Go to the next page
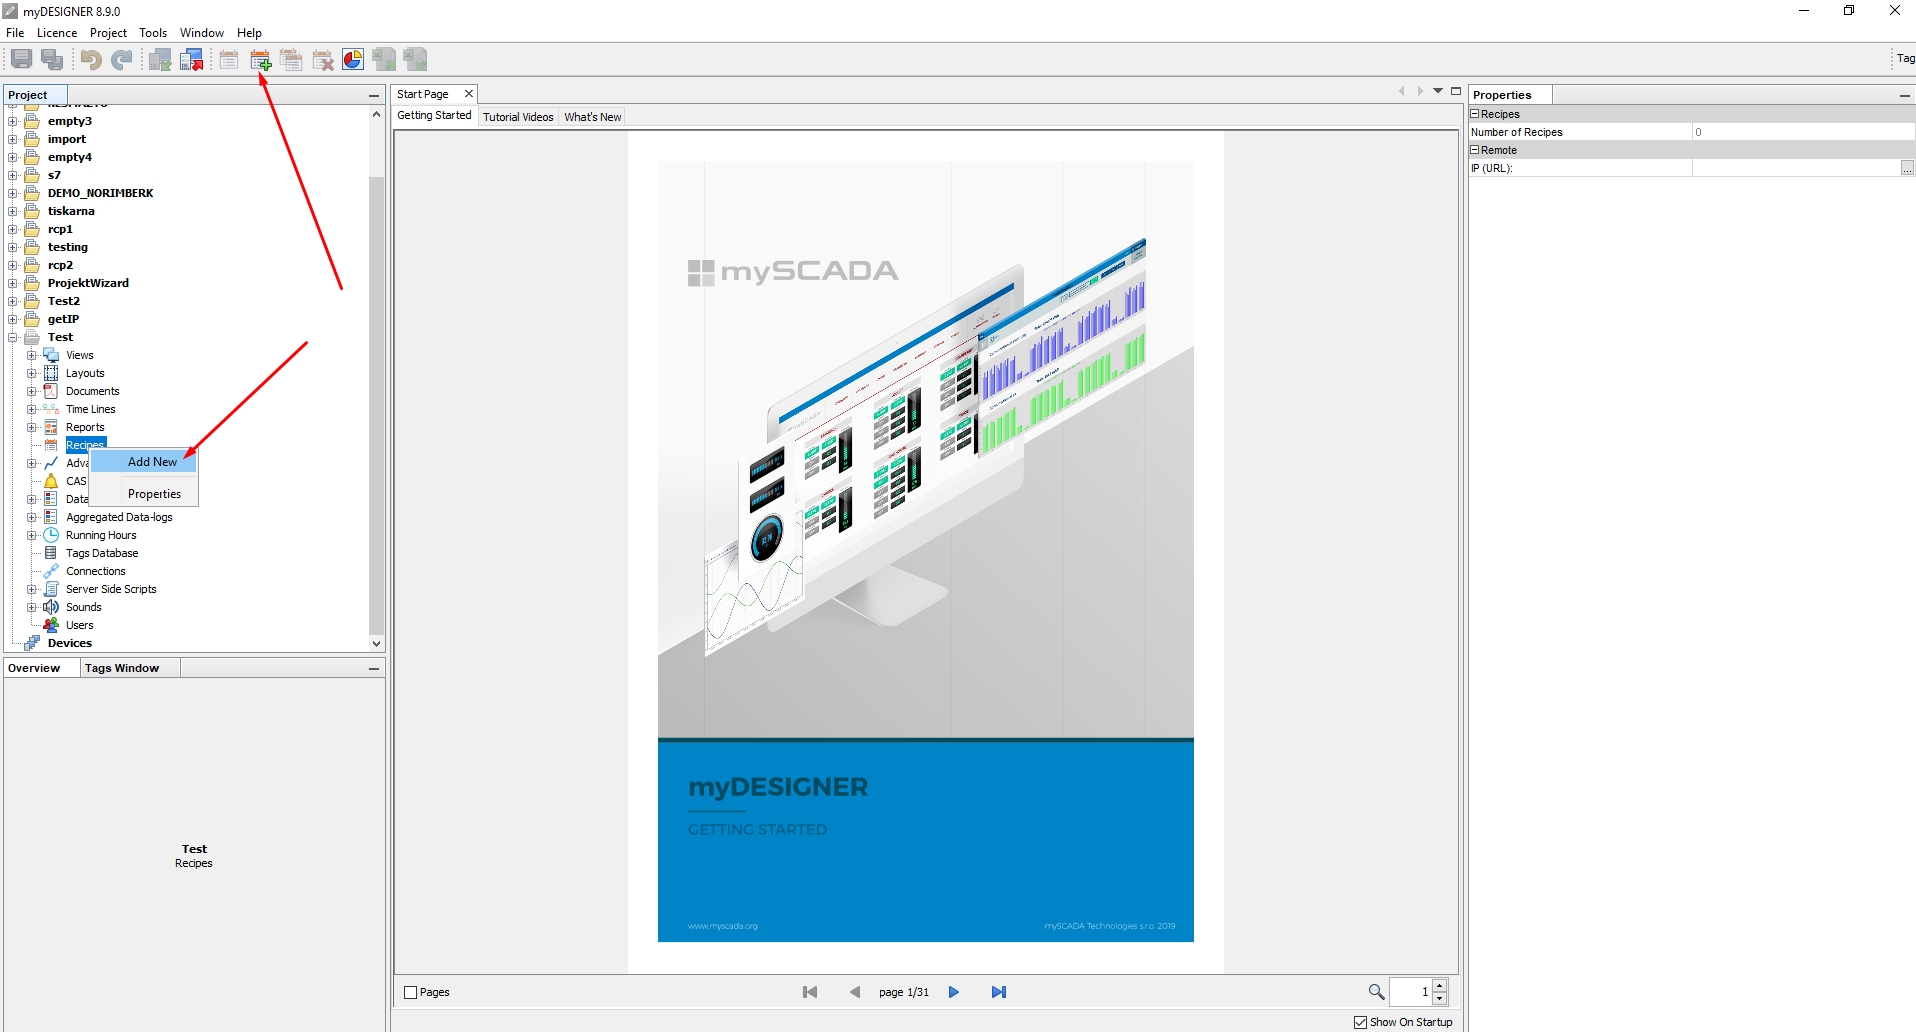Image resolution: width=1916 pixels, height=1032 pixels. pos(954,992)
